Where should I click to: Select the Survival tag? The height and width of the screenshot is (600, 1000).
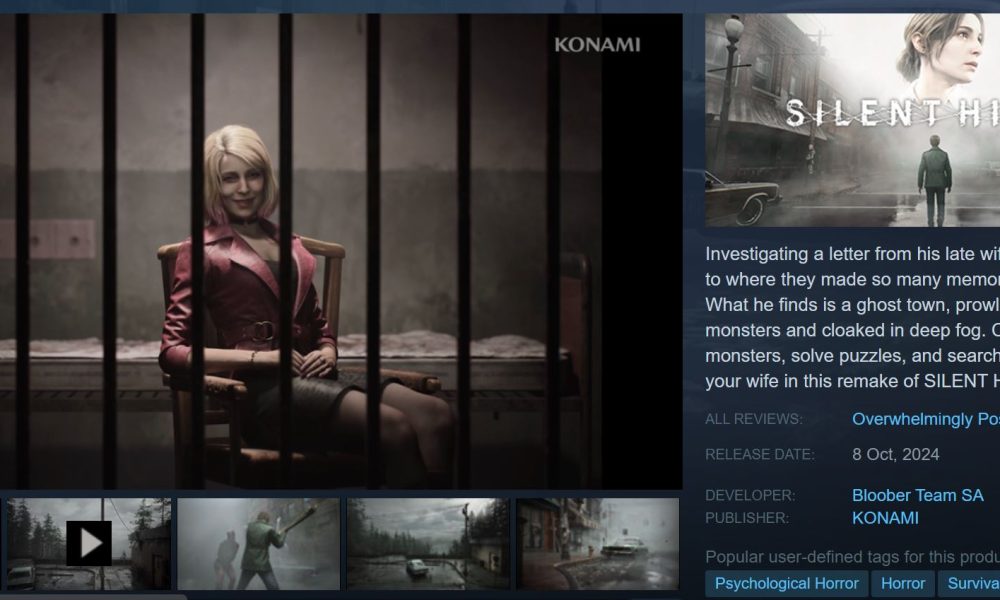pyautogui.click(x=969, y=583)
